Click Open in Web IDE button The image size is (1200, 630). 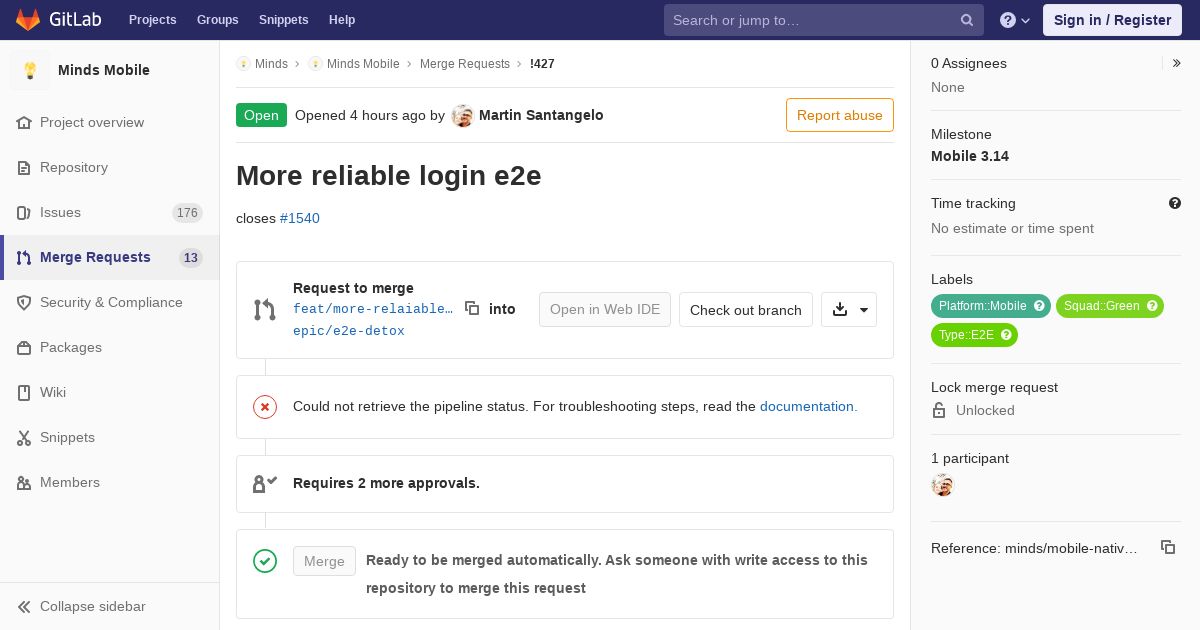tap(605, 310)
